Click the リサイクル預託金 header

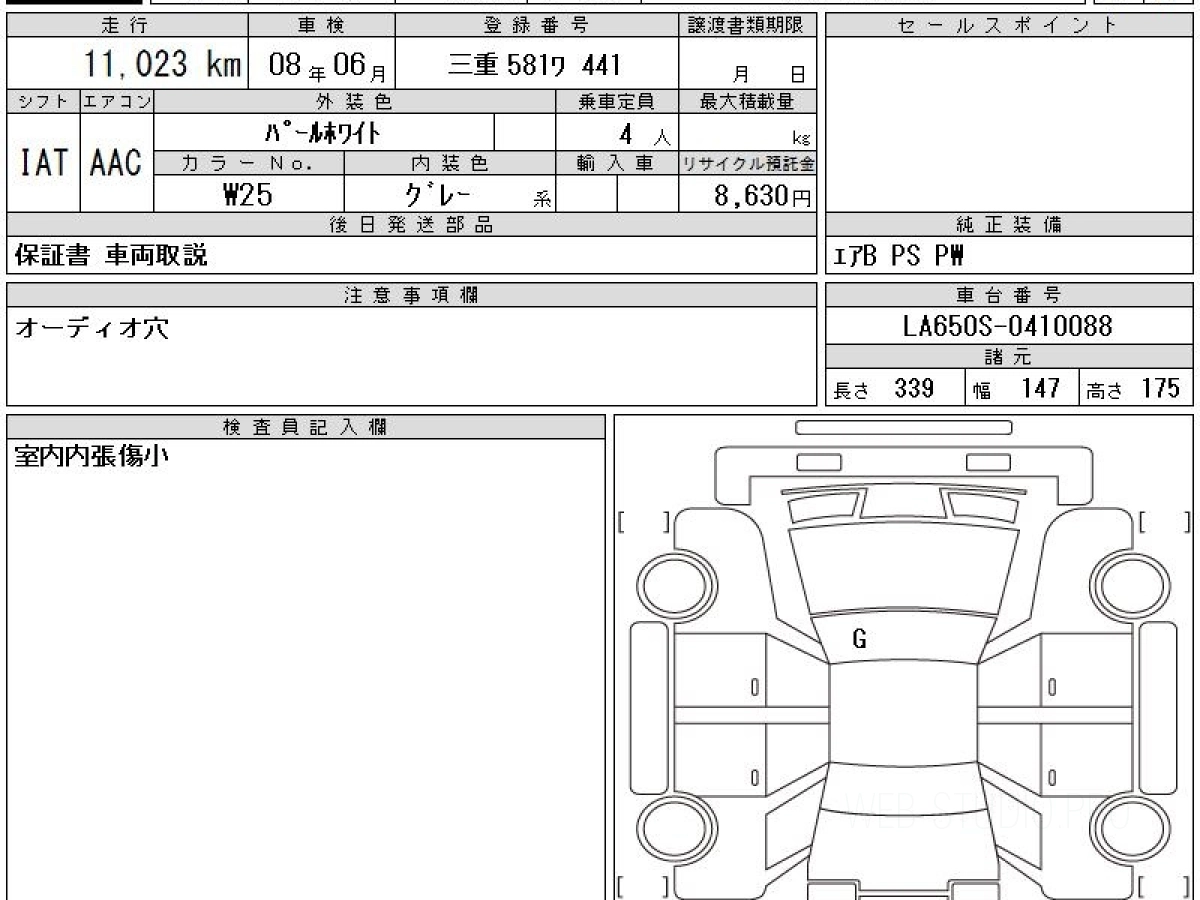click(x=748, y=163)
